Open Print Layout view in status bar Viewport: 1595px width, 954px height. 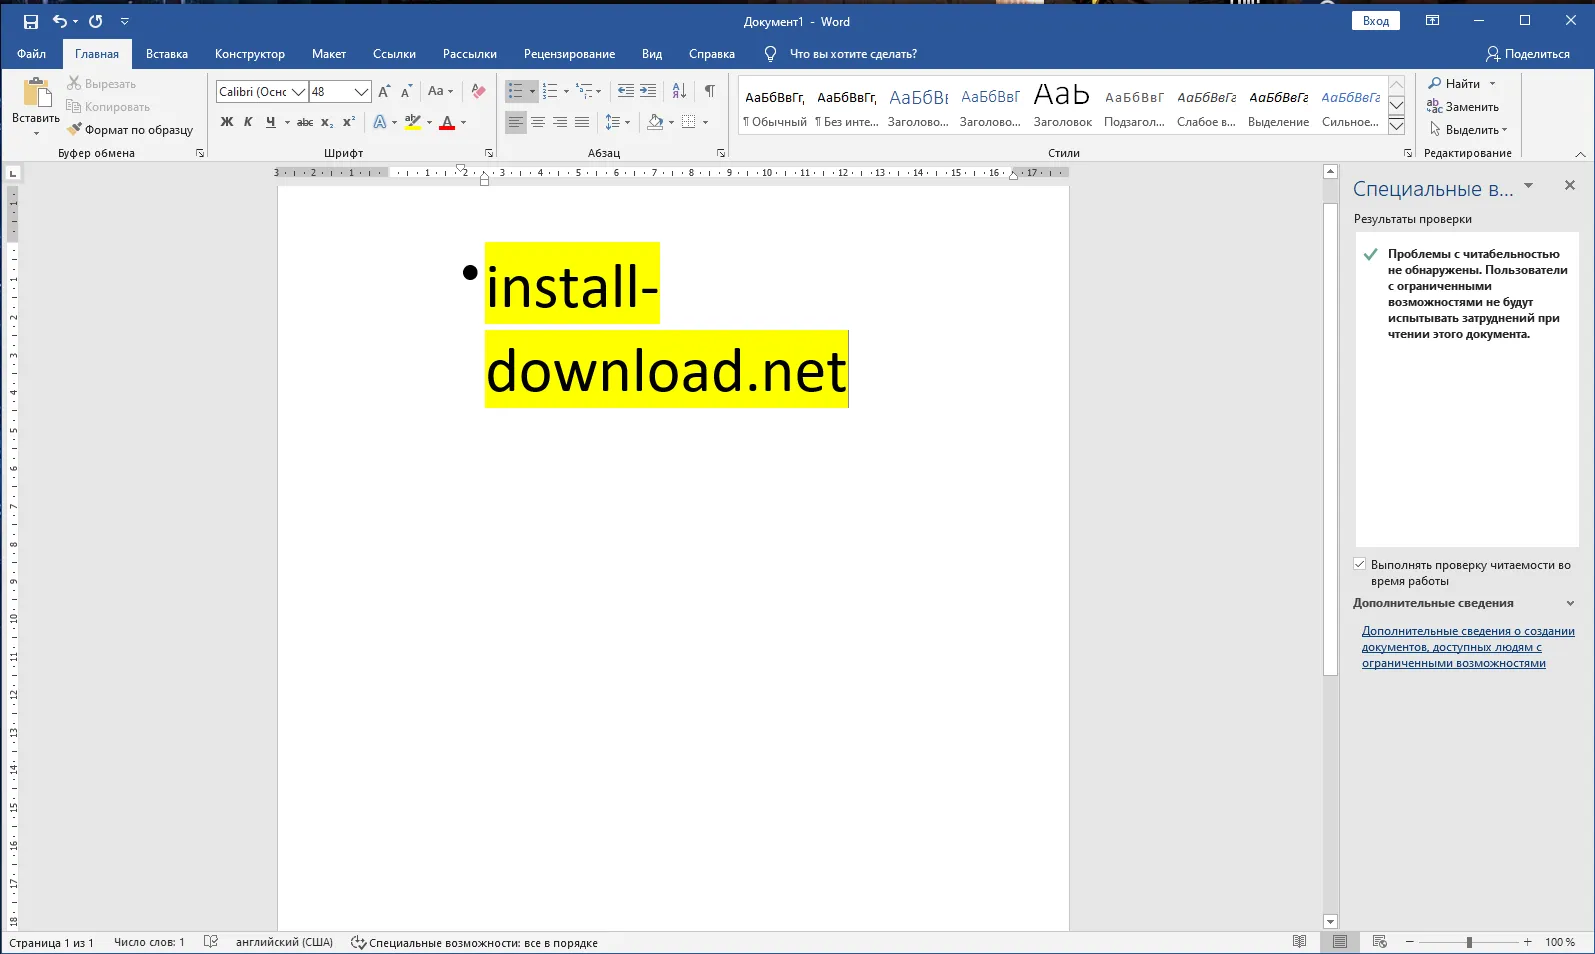pyautogui.click(x=1340, y=942)
